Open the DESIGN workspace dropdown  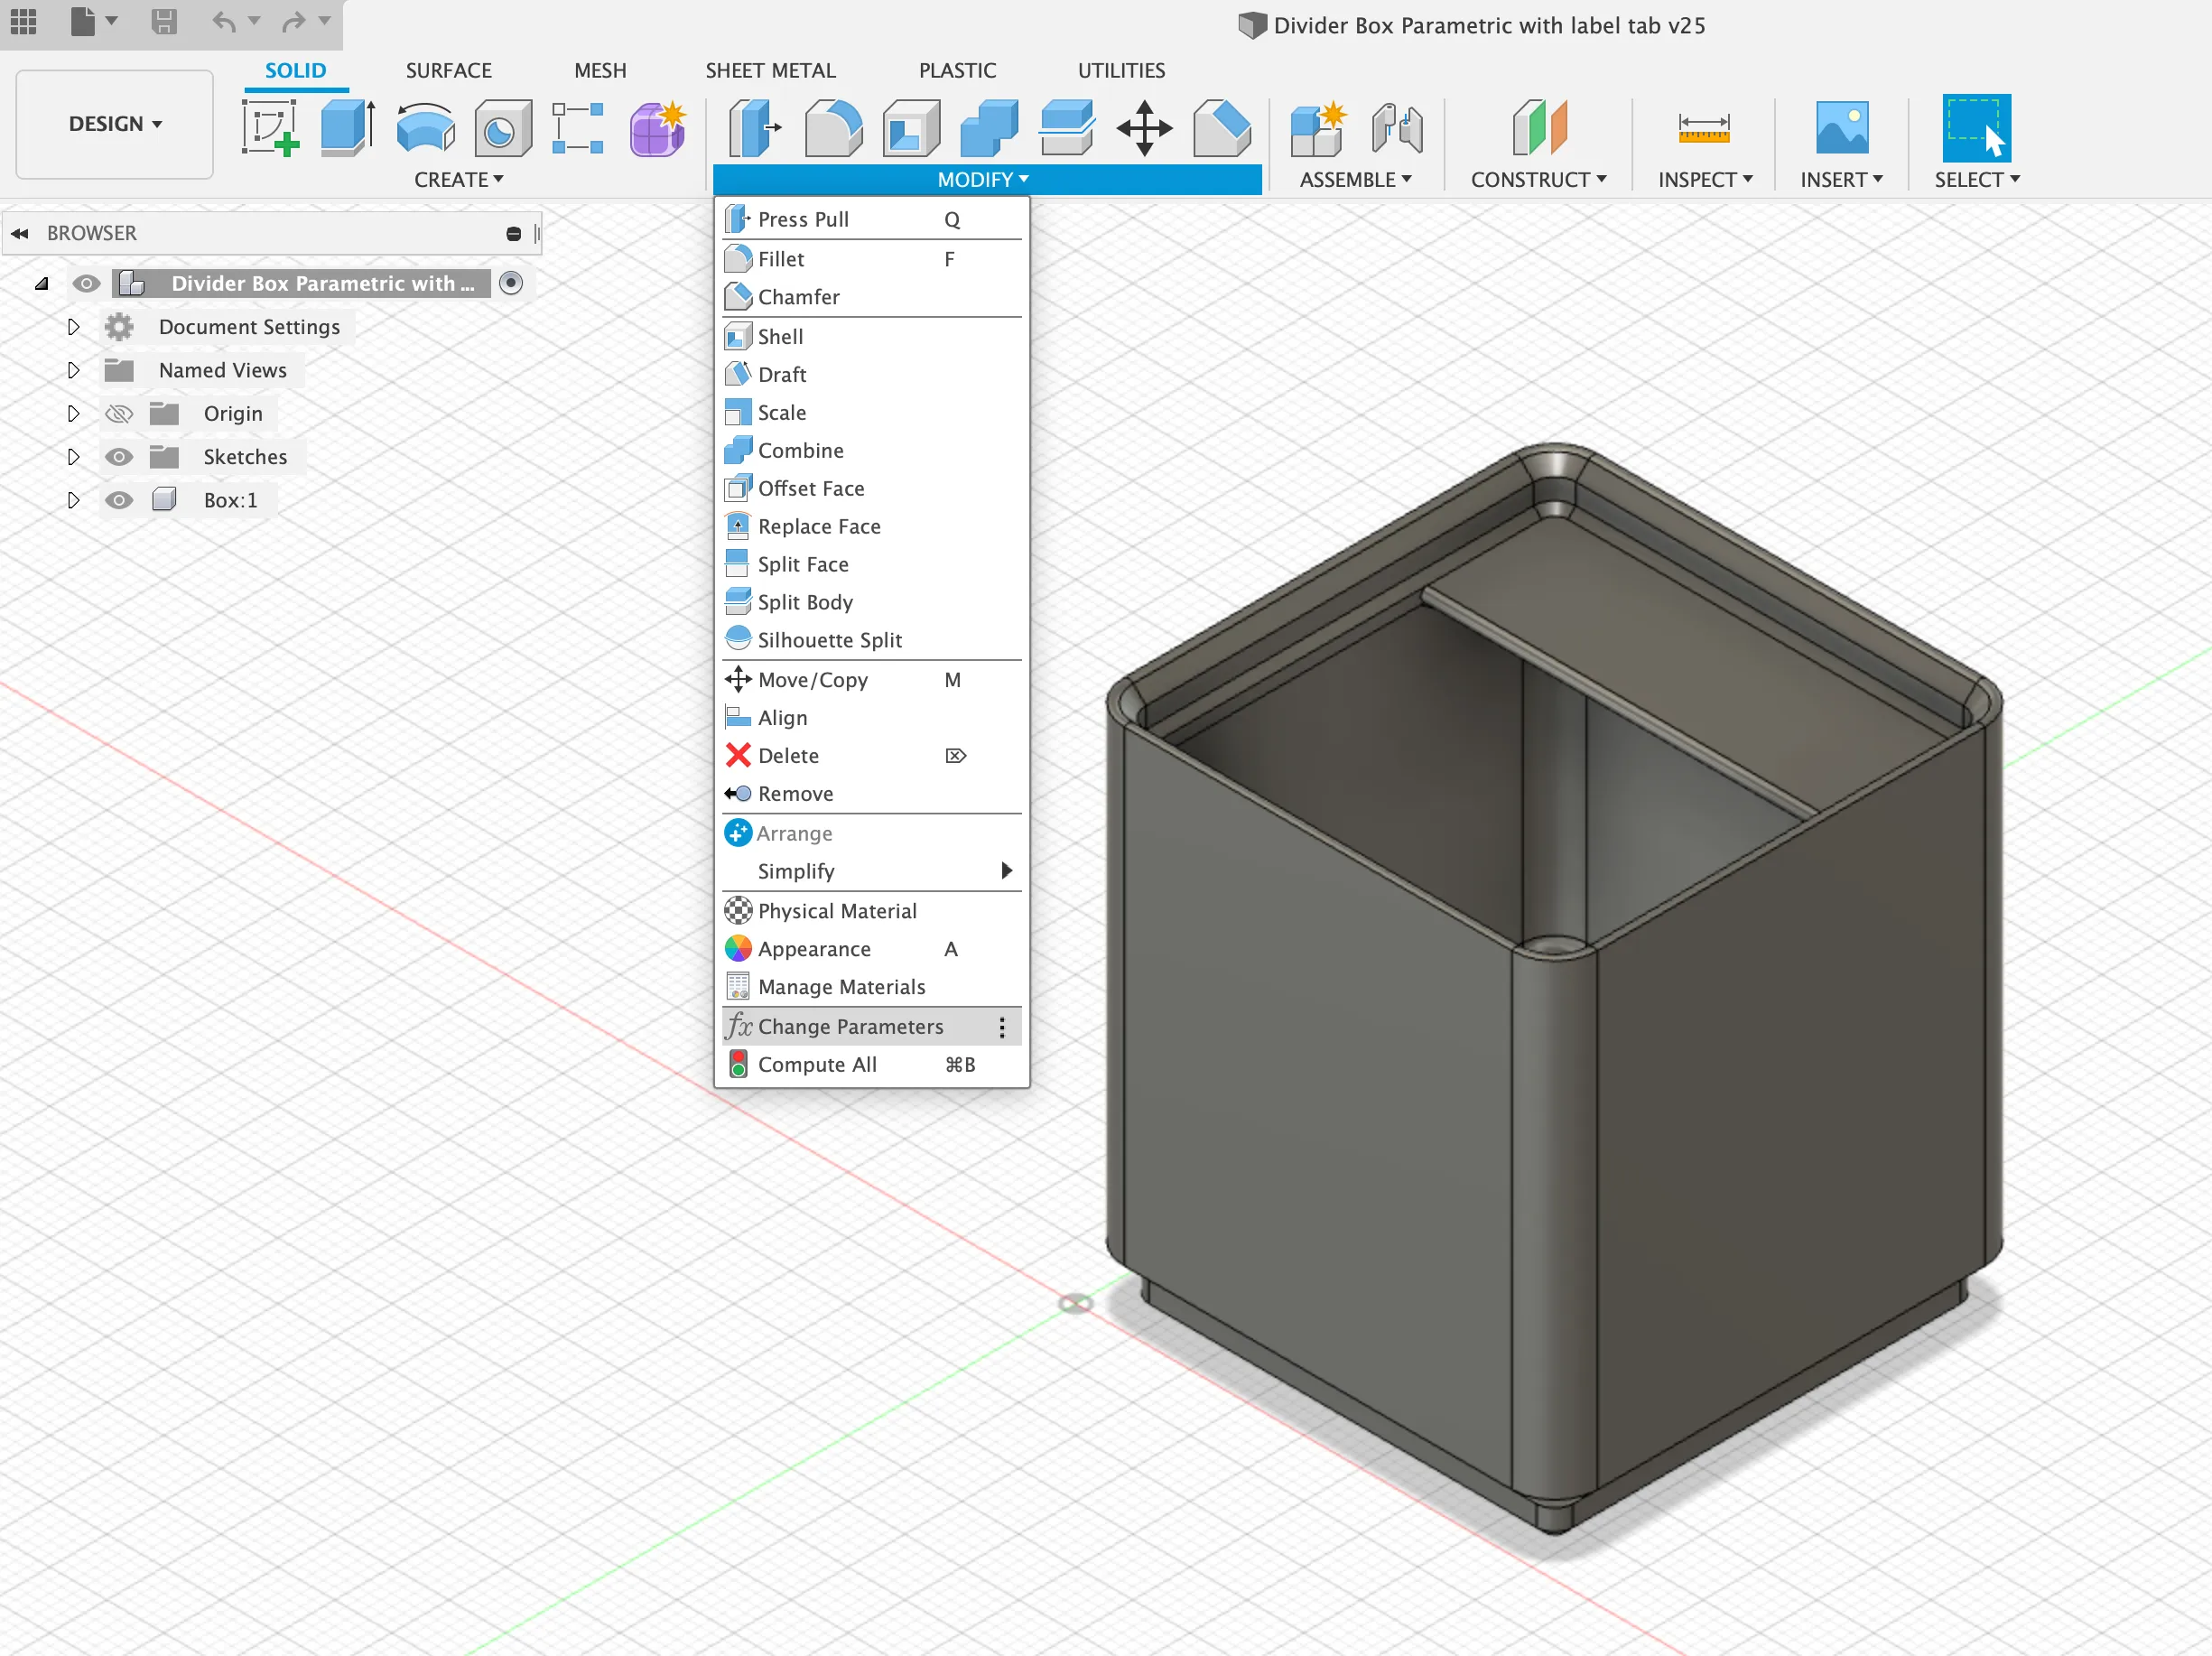click(115, 124)
